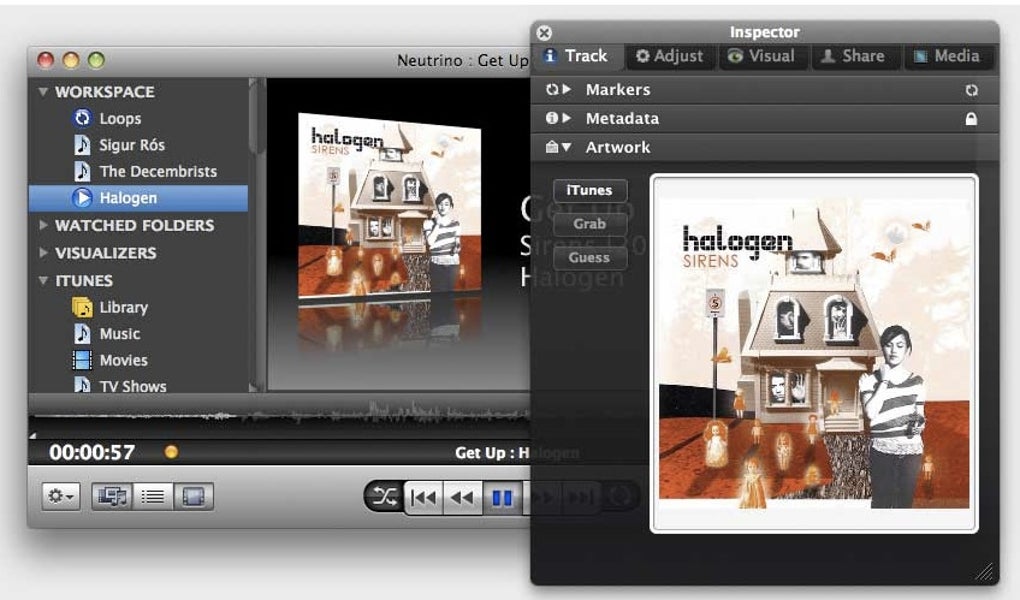
Task: Switch to the list view button
Action: point(153,497)
